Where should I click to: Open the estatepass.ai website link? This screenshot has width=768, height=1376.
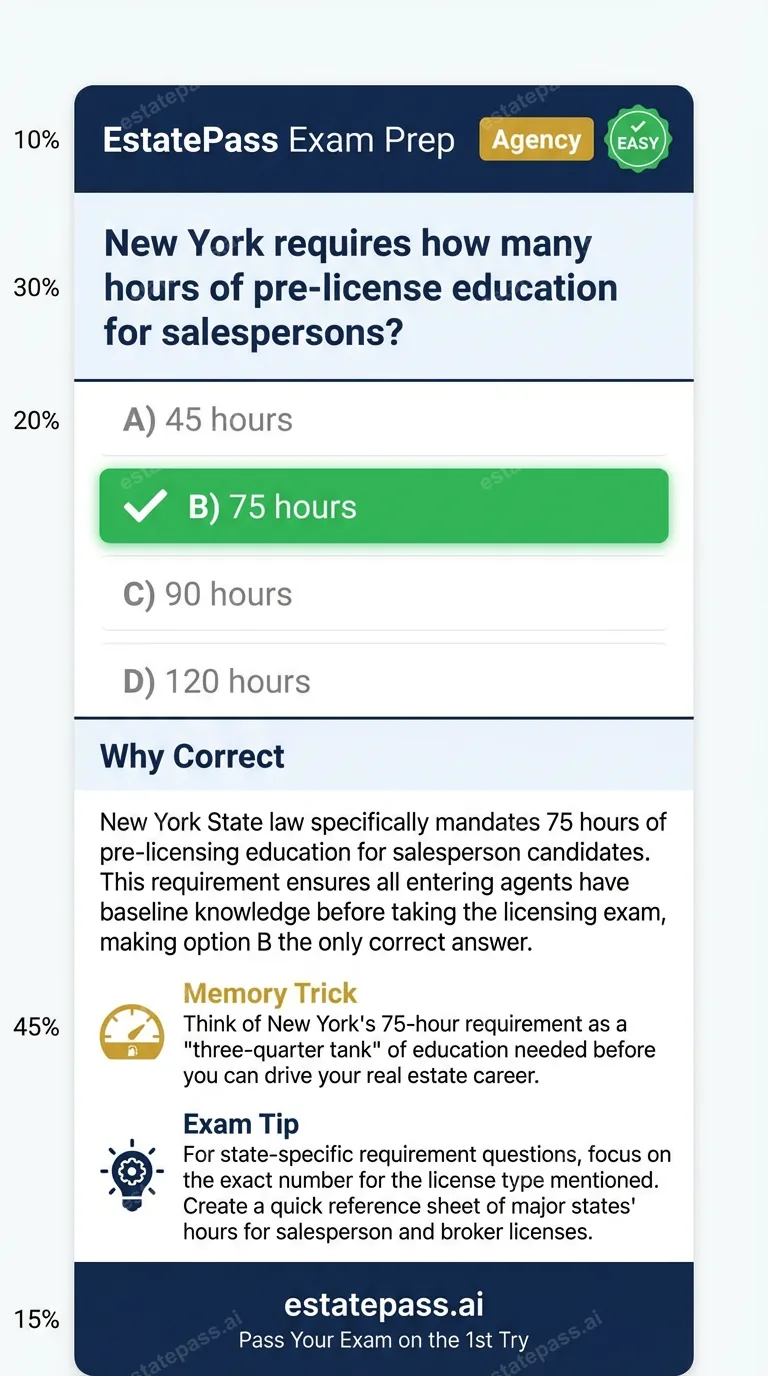[383, 1303]
